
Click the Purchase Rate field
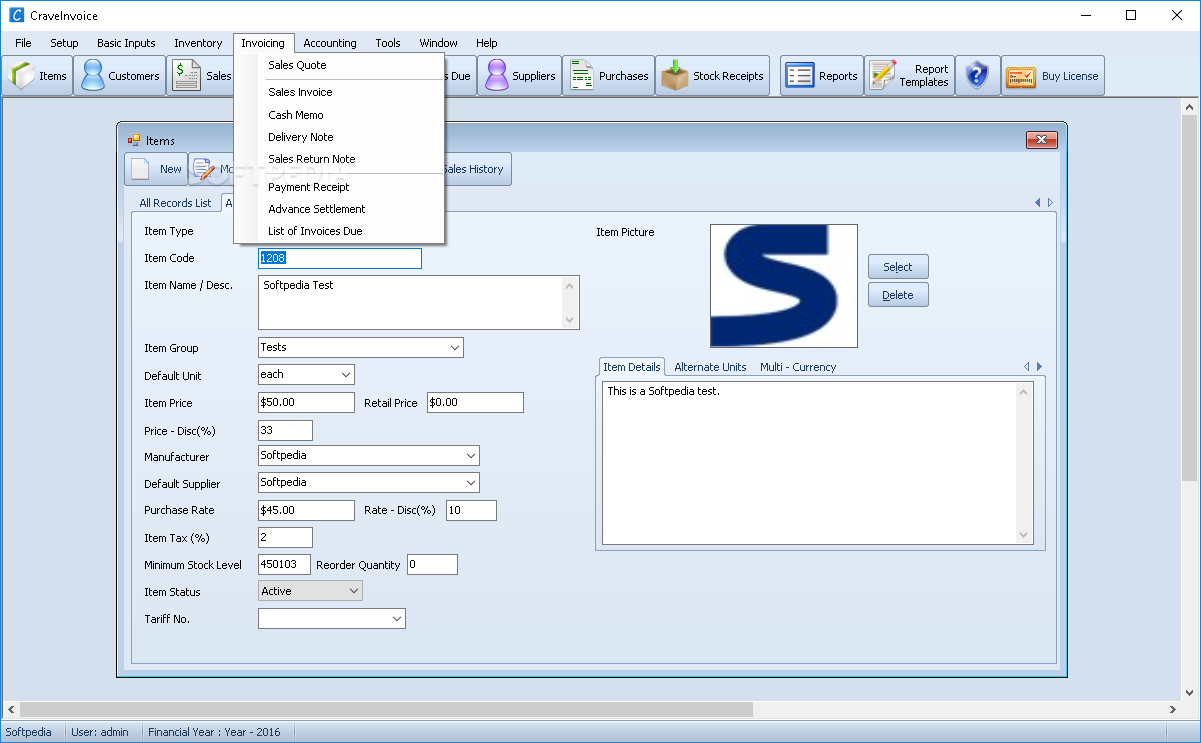click(306, 510)
